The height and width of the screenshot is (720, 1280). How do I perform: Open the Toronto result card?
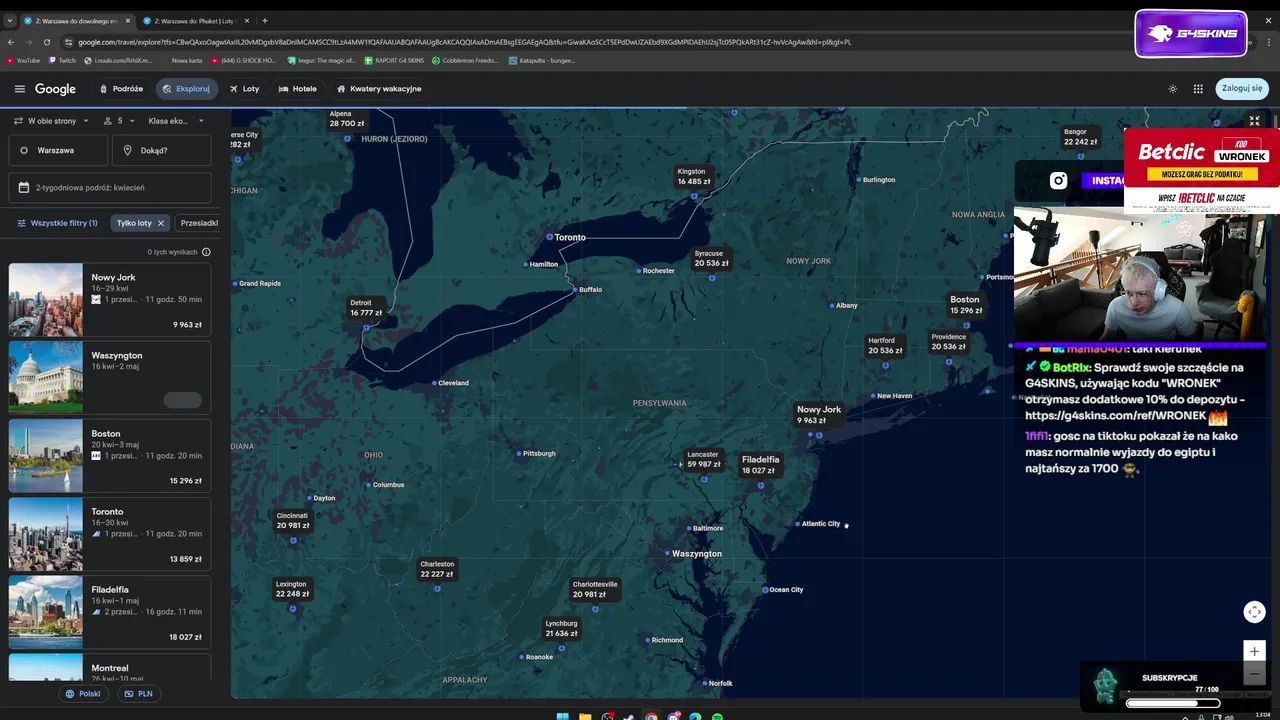click(110, 533)
